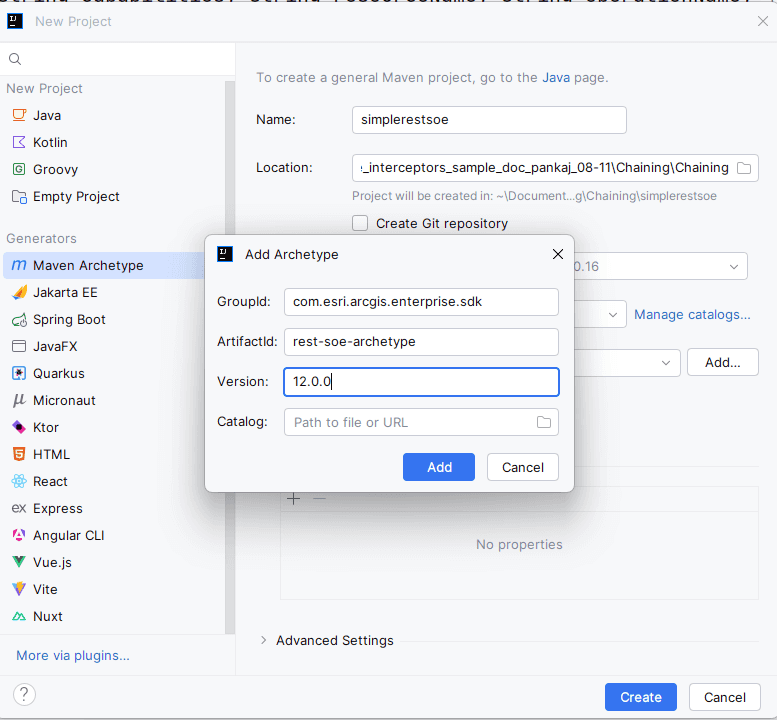Image resolution: width=777 pixels, height=720 pixels.
Task: Click the Angular CLI icon
Action: pos(19,535)
